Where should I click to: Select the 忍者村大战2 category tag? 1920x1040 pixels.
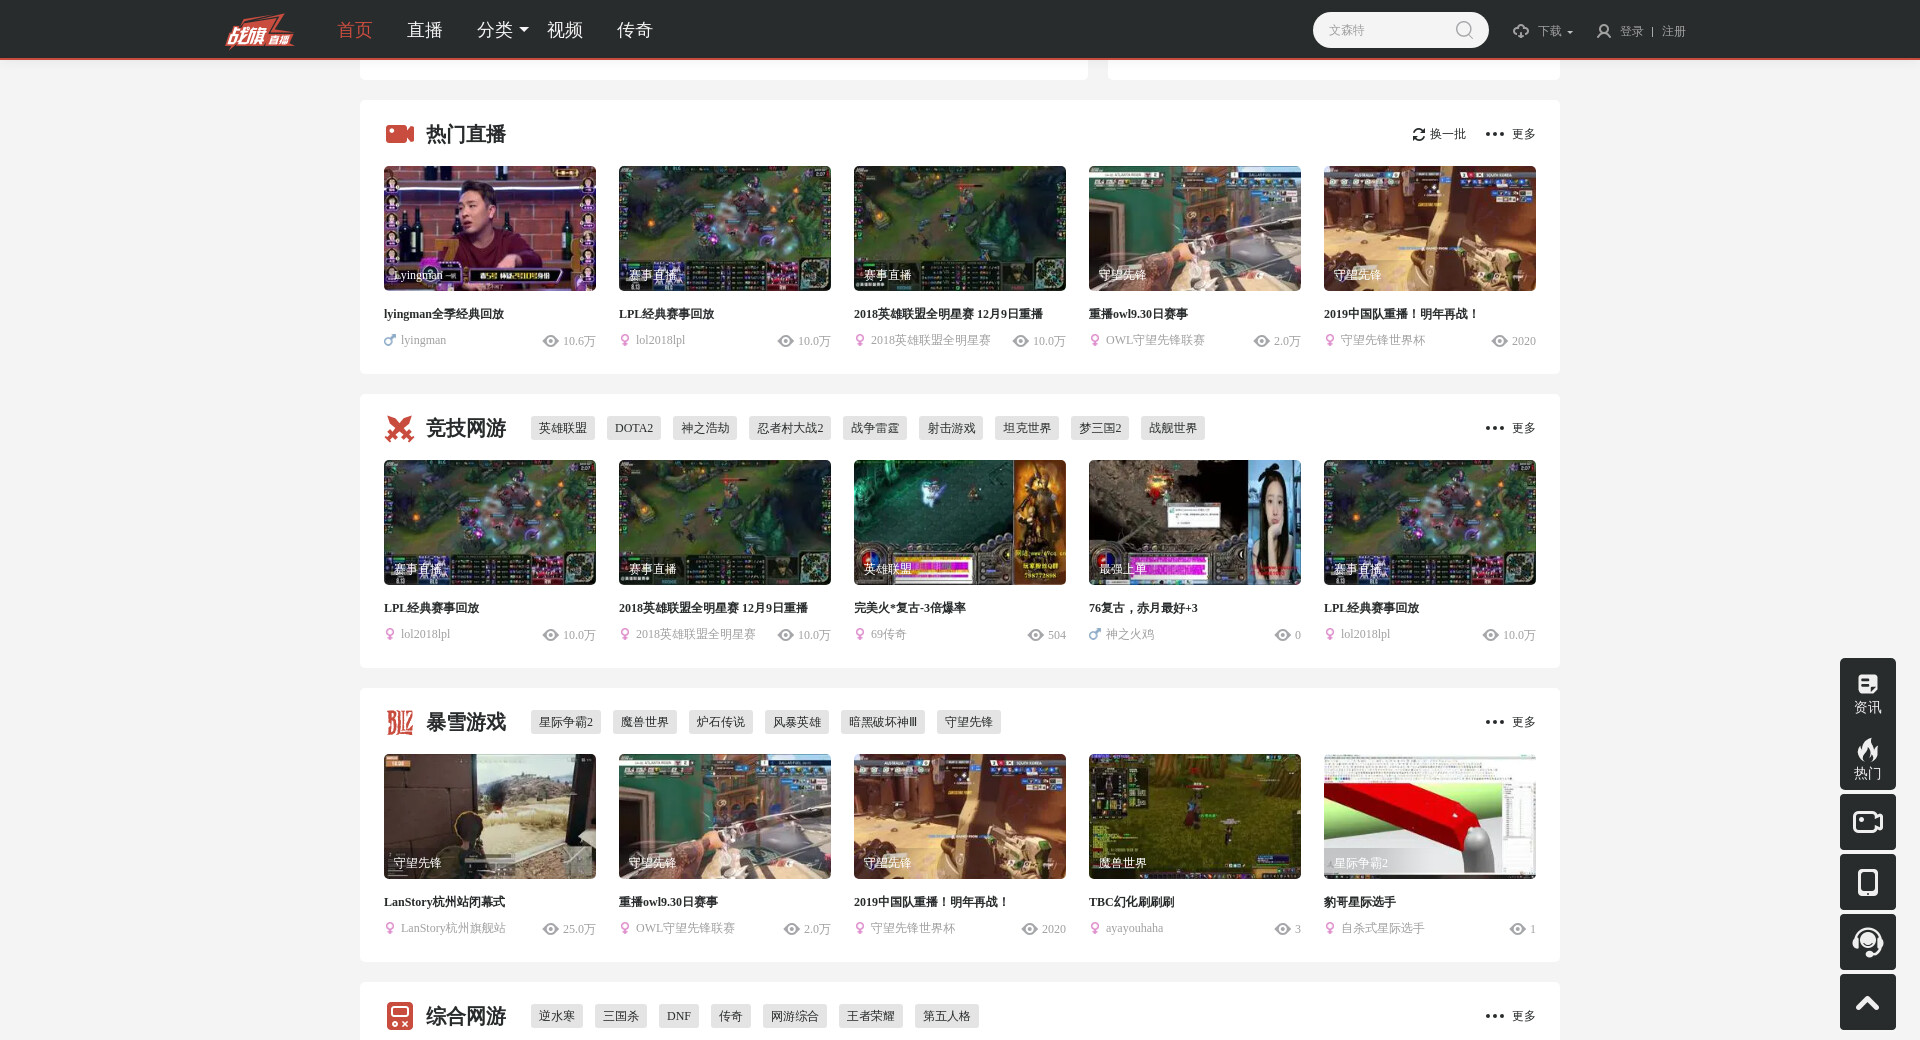[790, 428]
